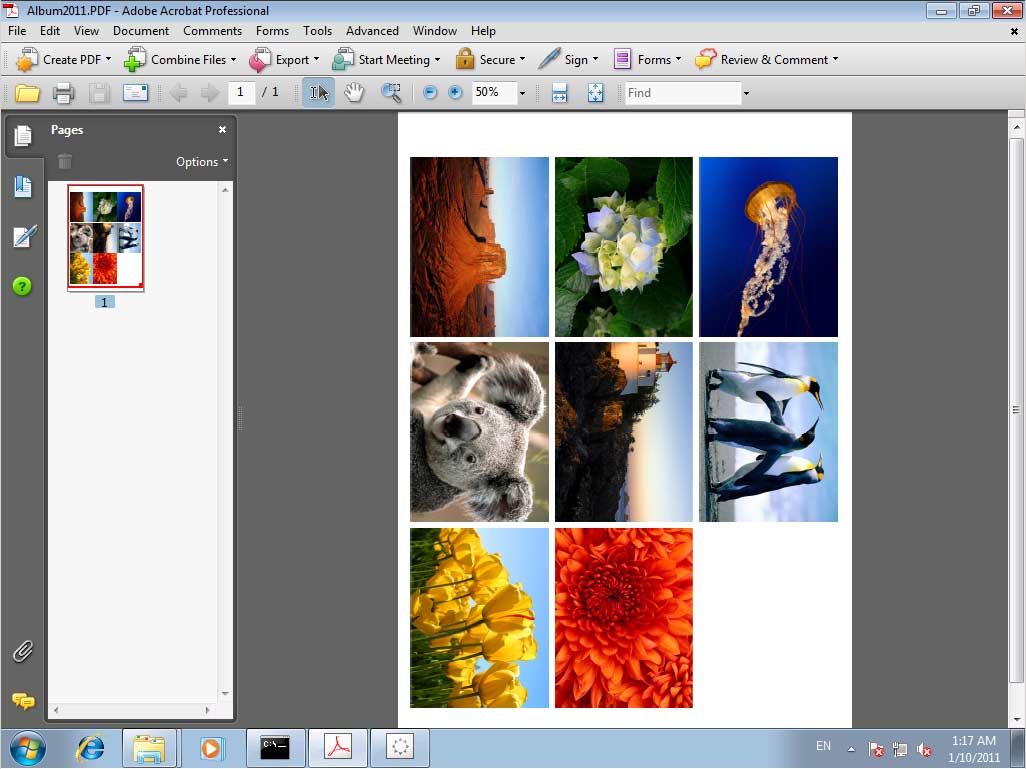Activate the Marquee Zoom tool
Image resolution: width=1026 pixels, height=769 pixels.
coord(391,92)
